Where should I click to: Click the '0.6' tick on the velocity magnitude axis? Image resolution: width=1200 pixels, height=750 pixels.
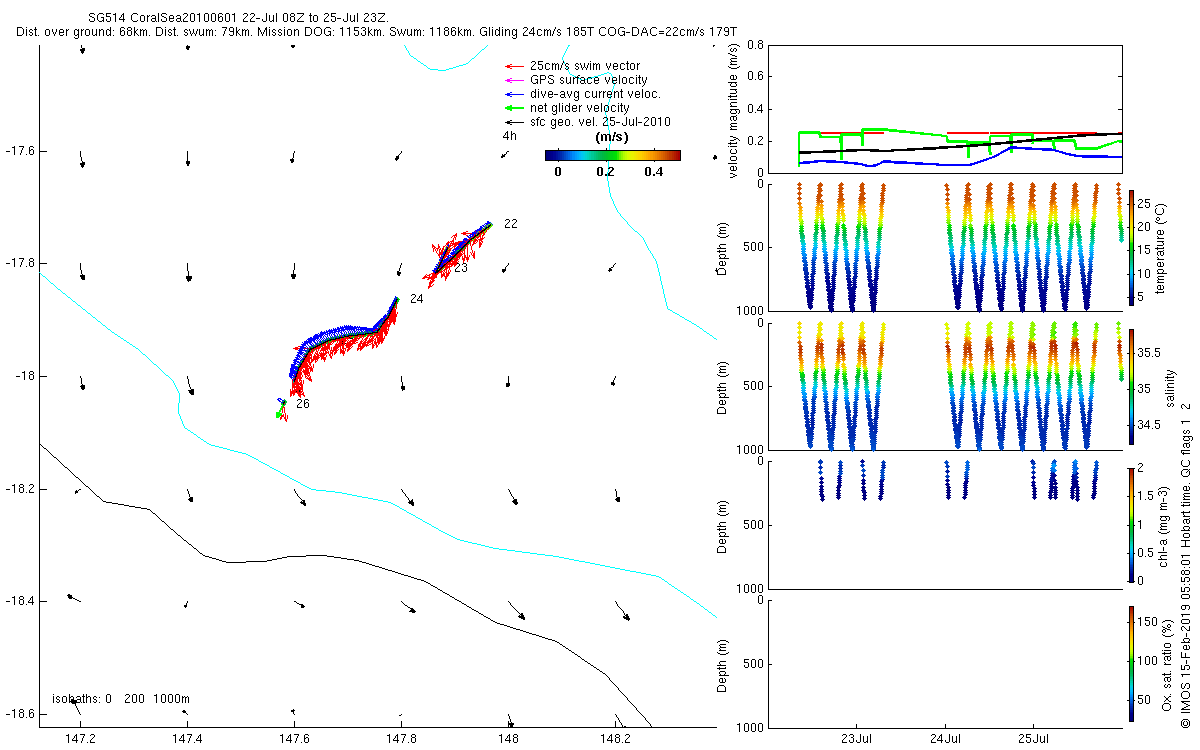pos(756,77)
